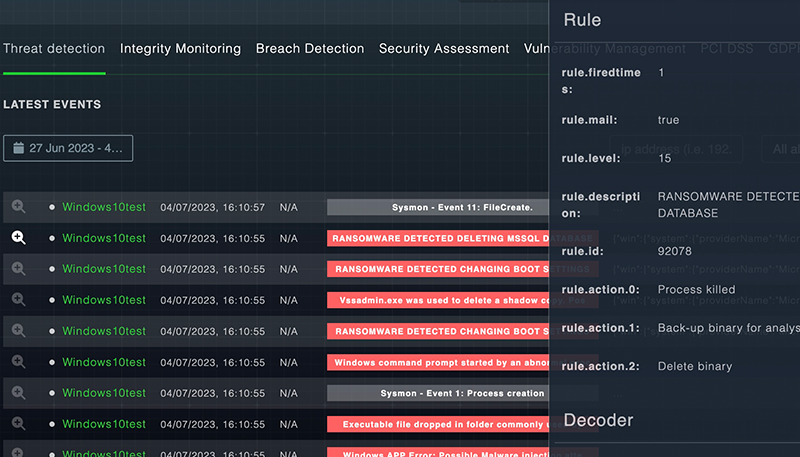Click the RANSOMWARE DETECTED DELETING MSSQL alert label

438,238
